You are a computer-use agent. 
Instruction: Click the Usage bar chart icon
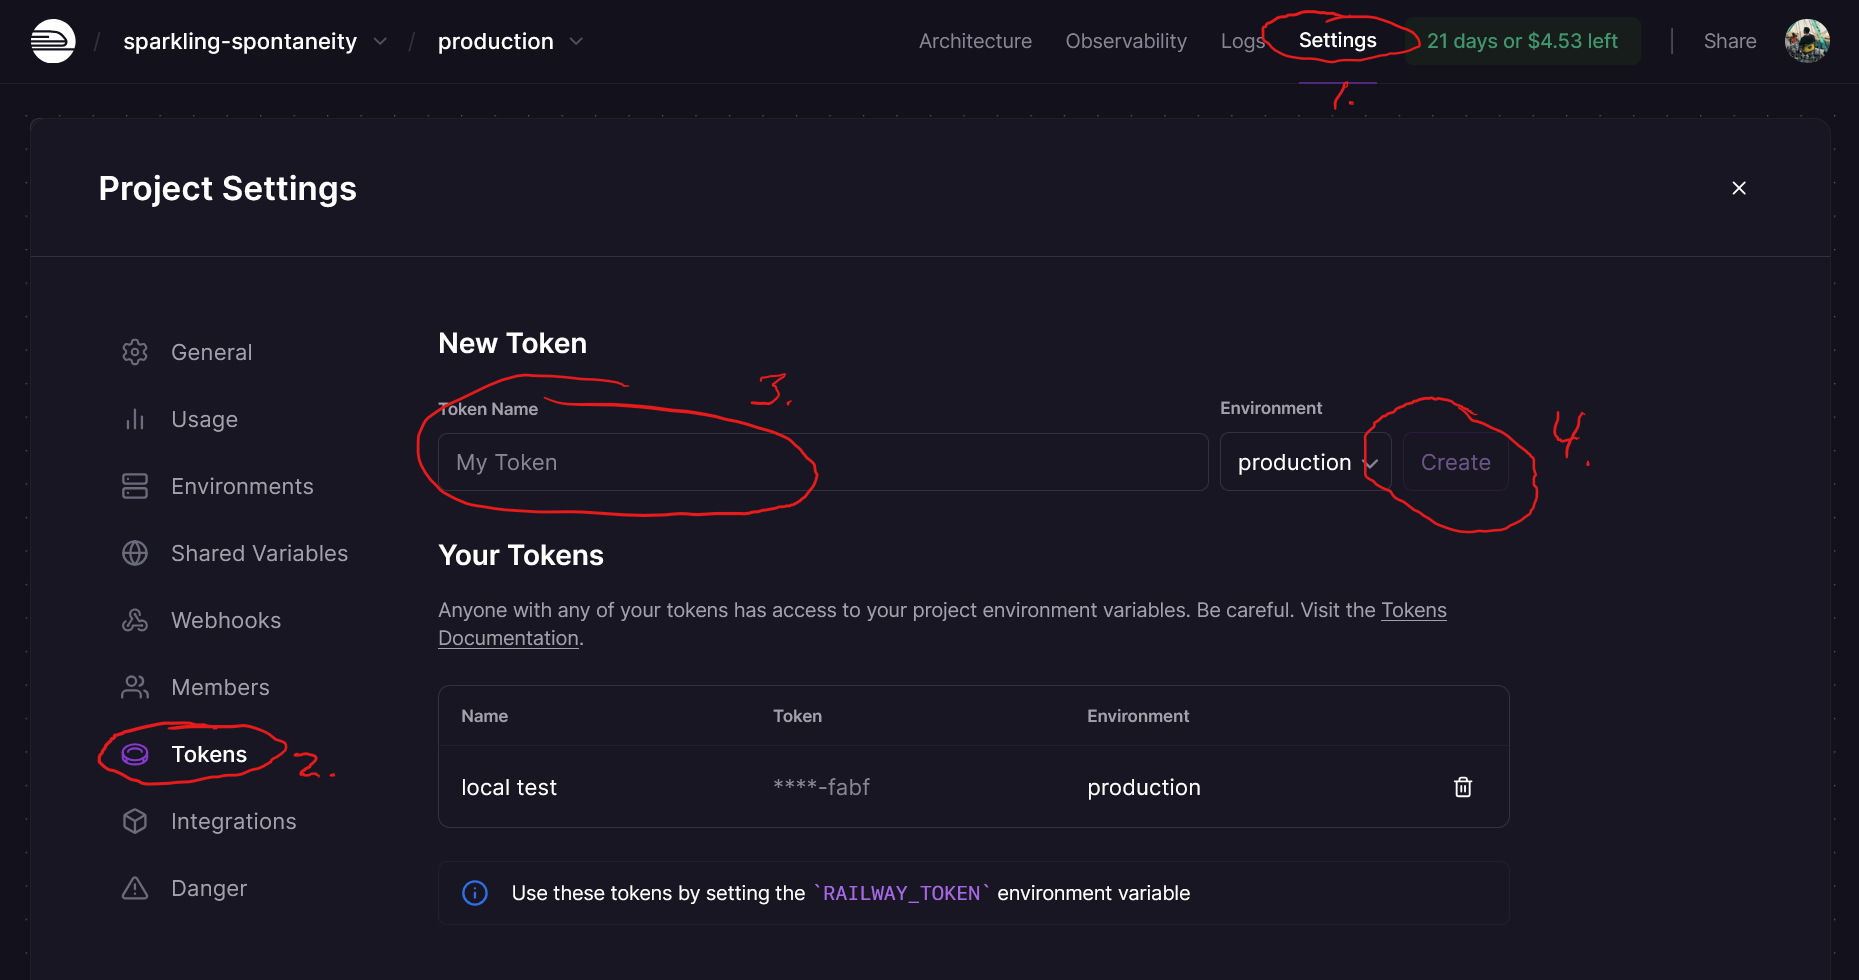[135, 419]
